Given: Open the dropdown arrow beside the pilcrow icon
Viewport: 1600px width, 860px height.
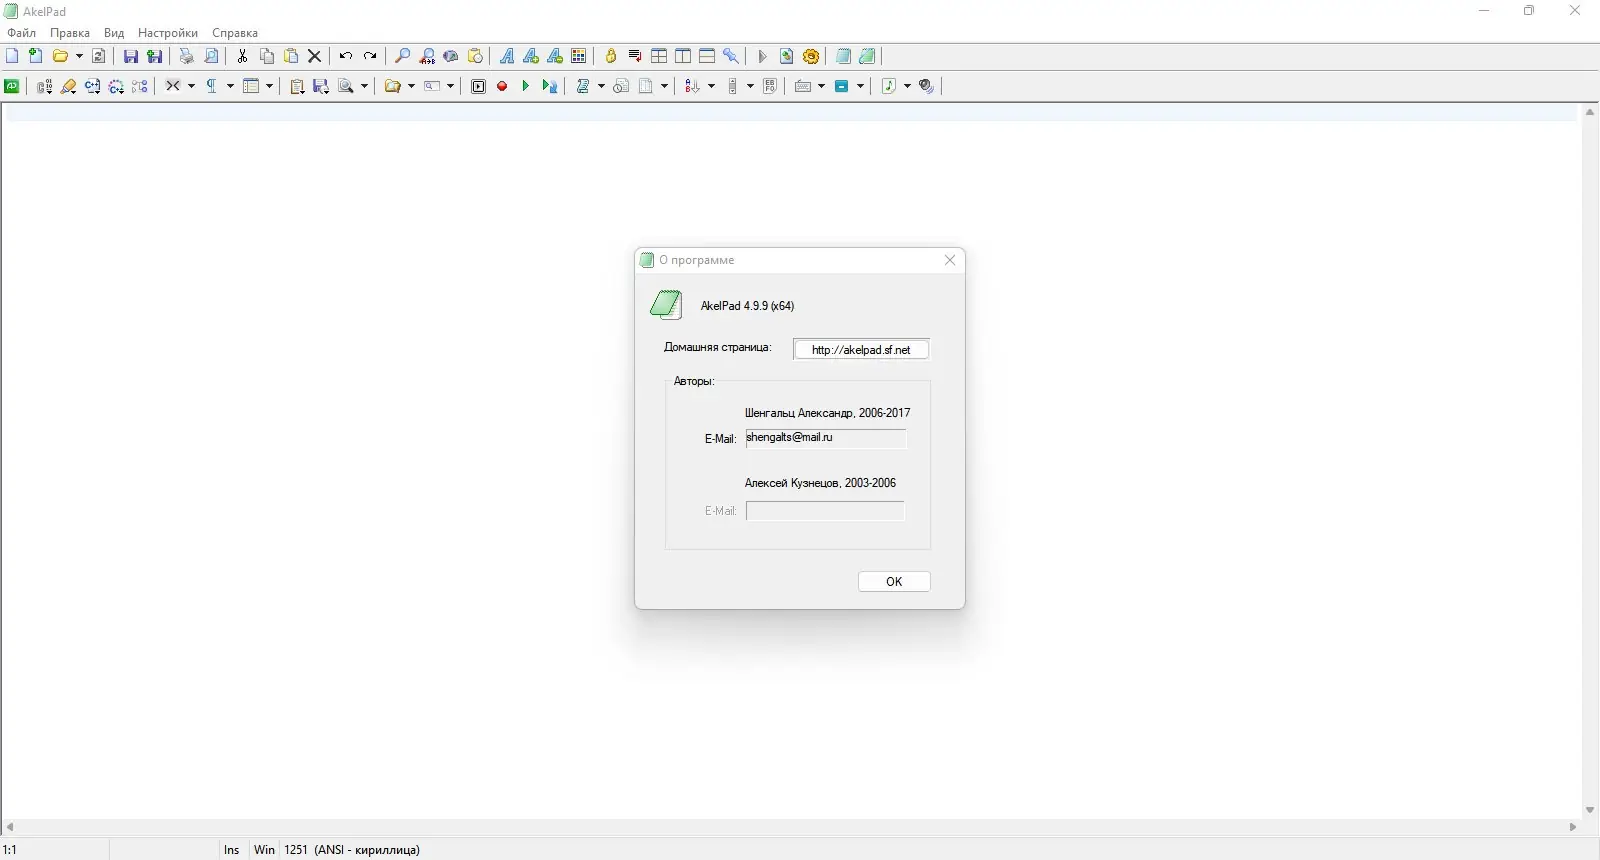Looking at the screenshot, I should (230, 86).
